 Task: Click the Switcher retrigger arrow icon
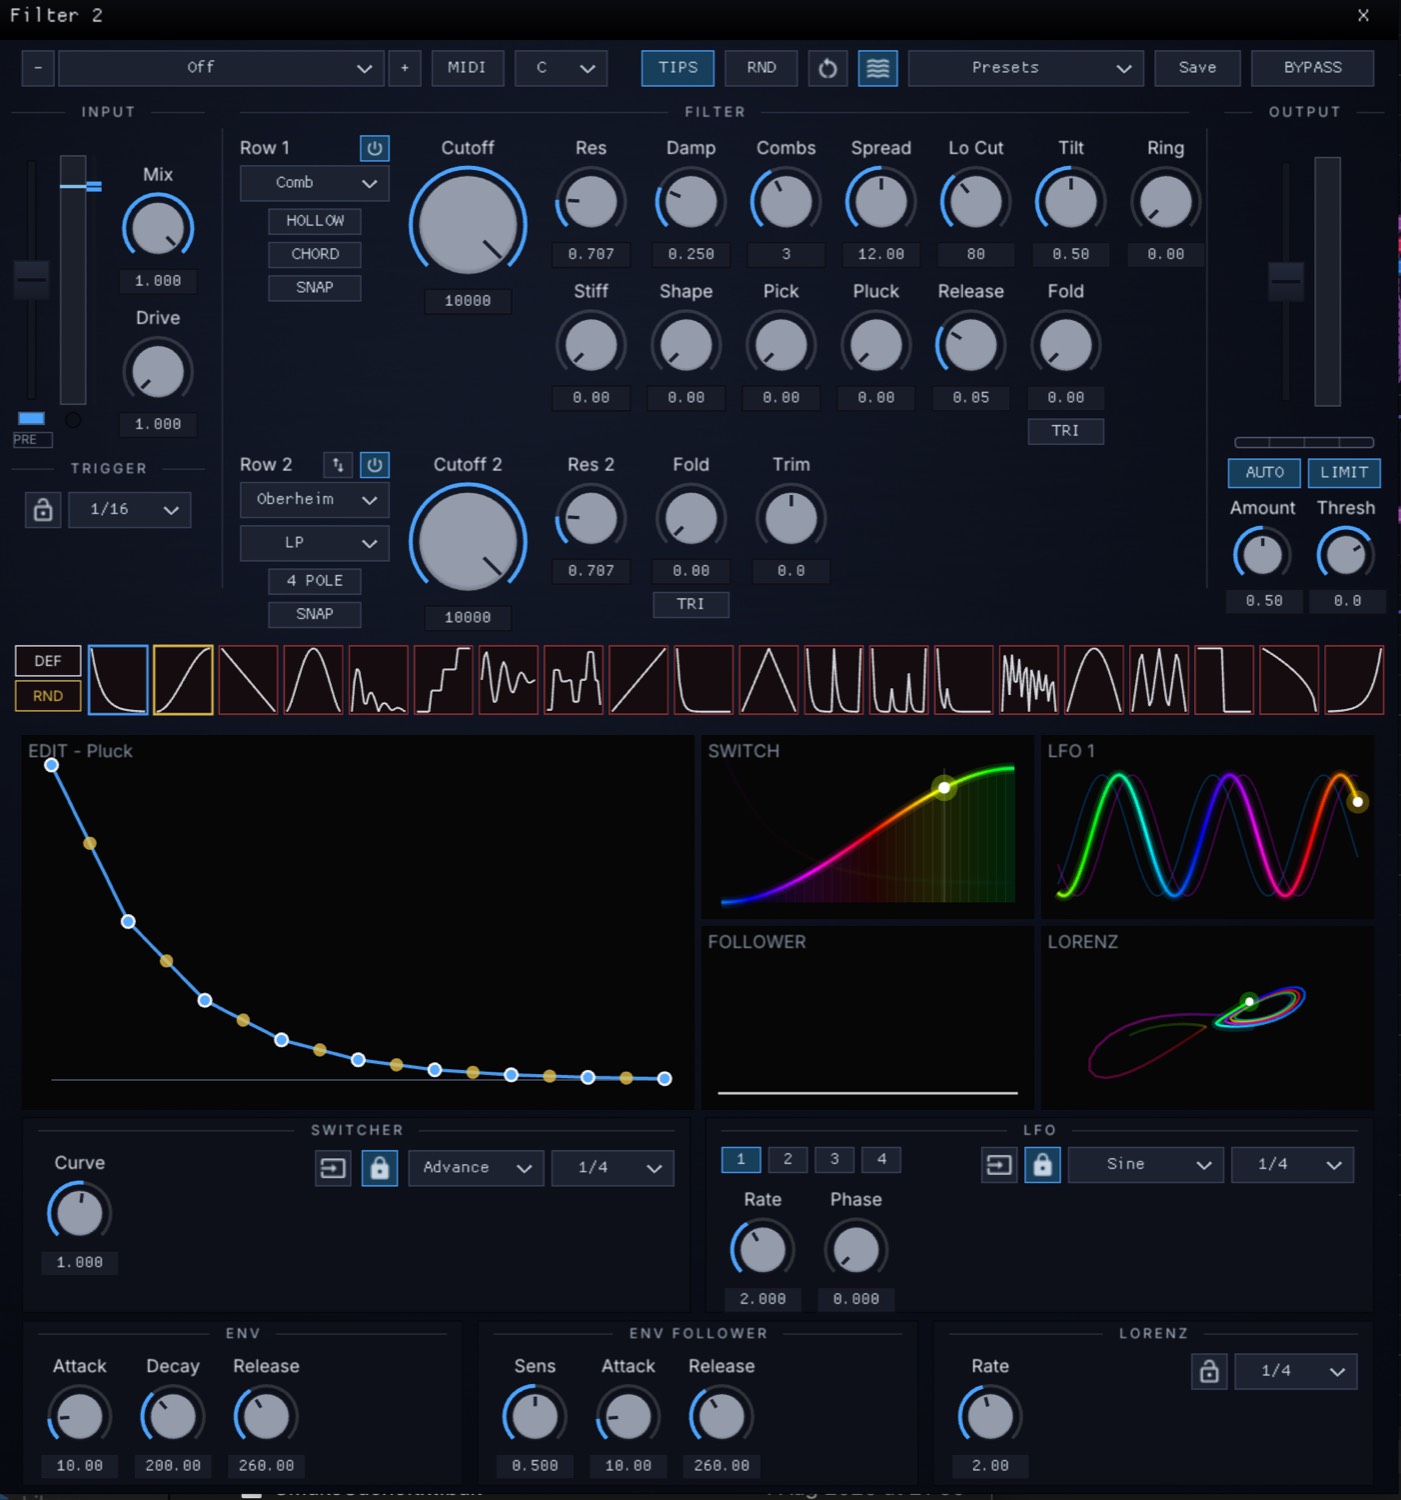(x=333, y=1168)
